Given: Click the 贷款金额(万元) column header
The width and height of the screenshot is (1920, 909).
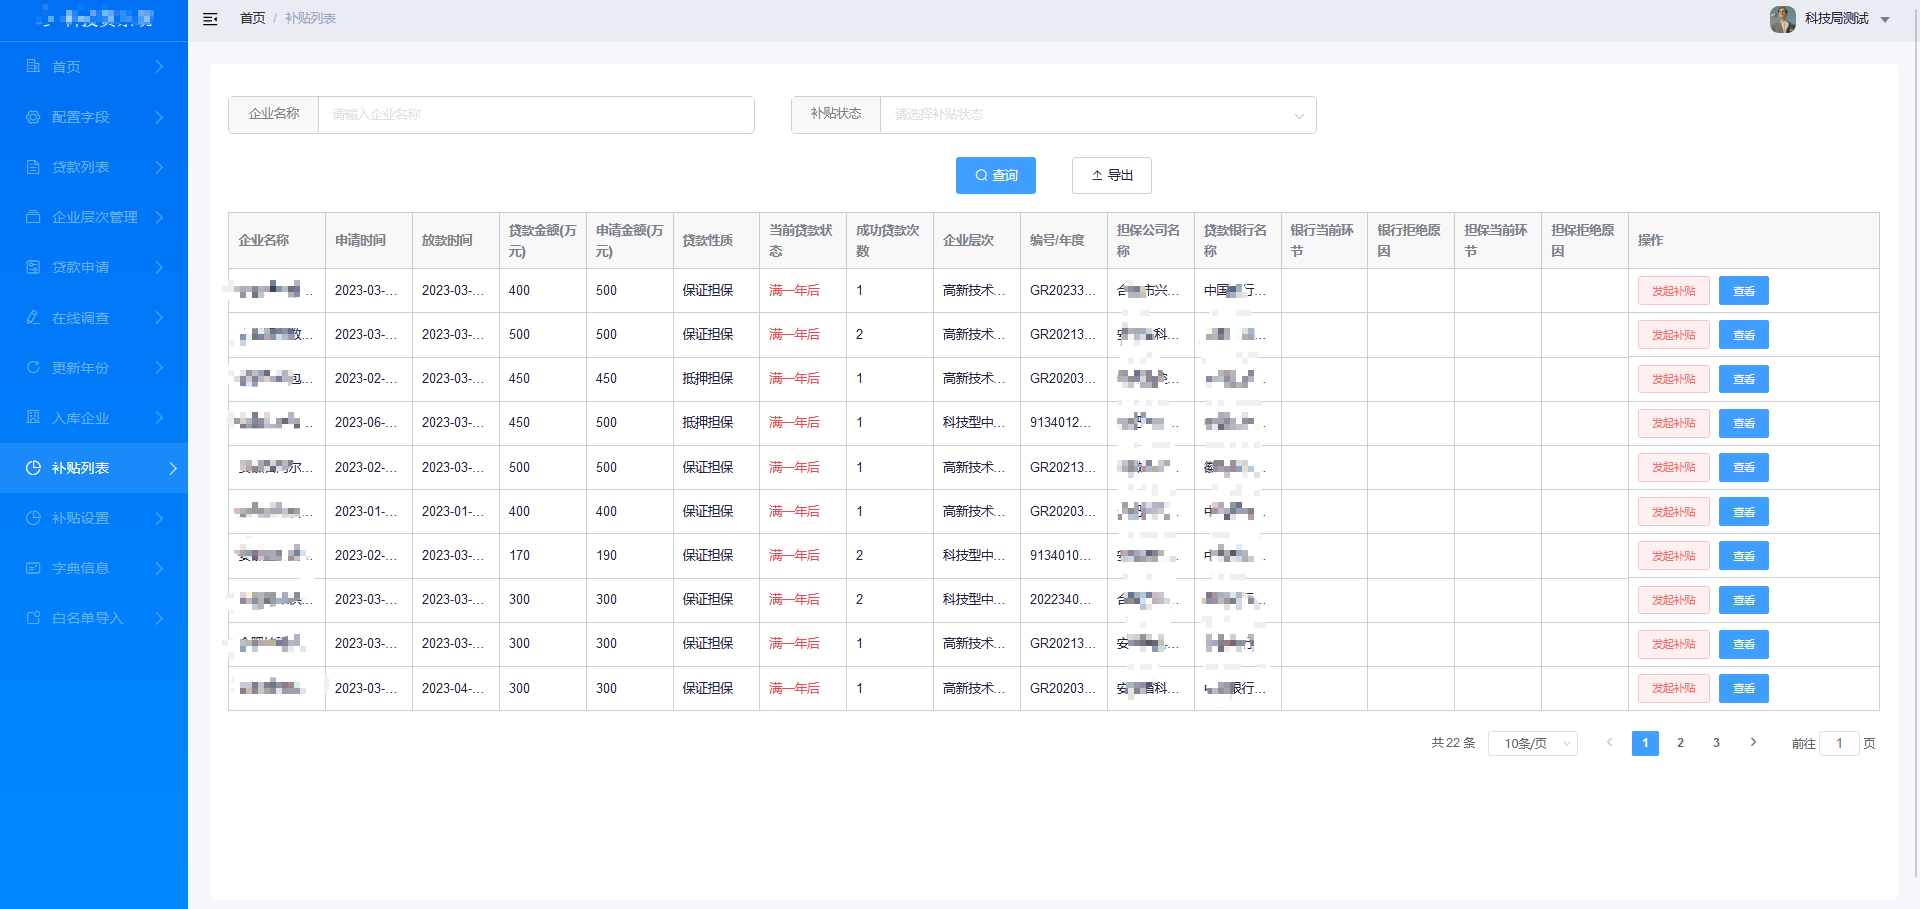Looking at the screenshot, I should coord(542,240).
